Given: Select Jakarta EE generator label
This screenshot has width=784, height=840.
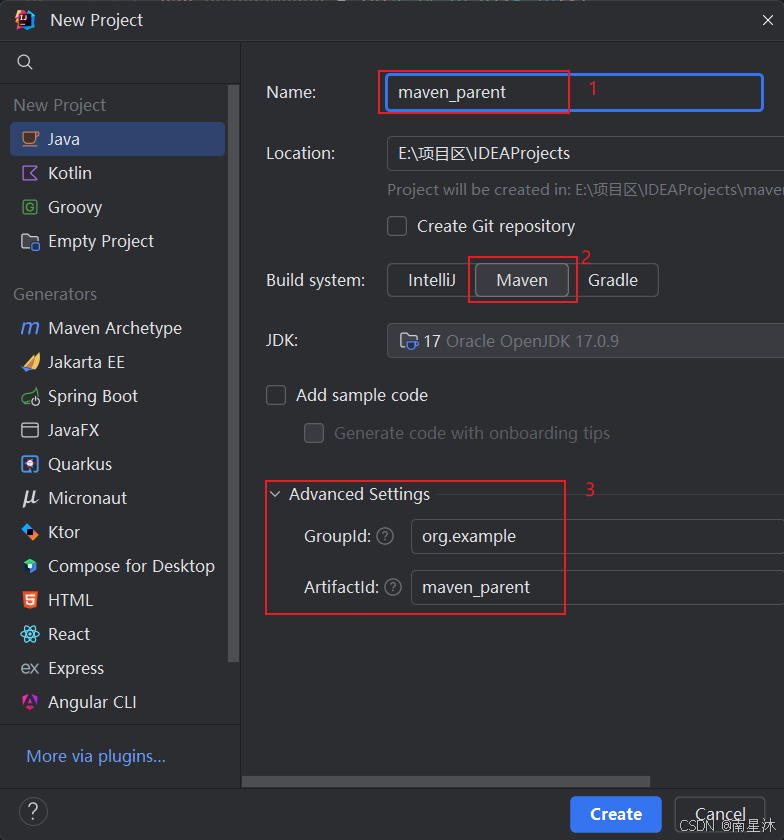Looking at the screenshot, I should coord(86,362).
